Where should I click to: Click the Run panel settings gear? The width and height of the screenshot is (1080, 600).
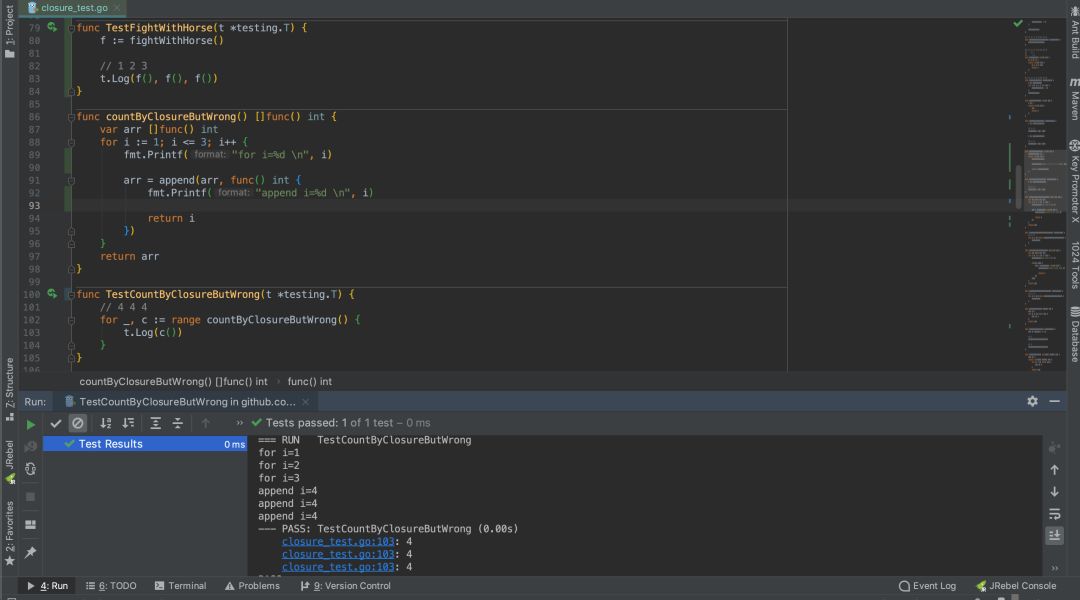(1032, 401)
